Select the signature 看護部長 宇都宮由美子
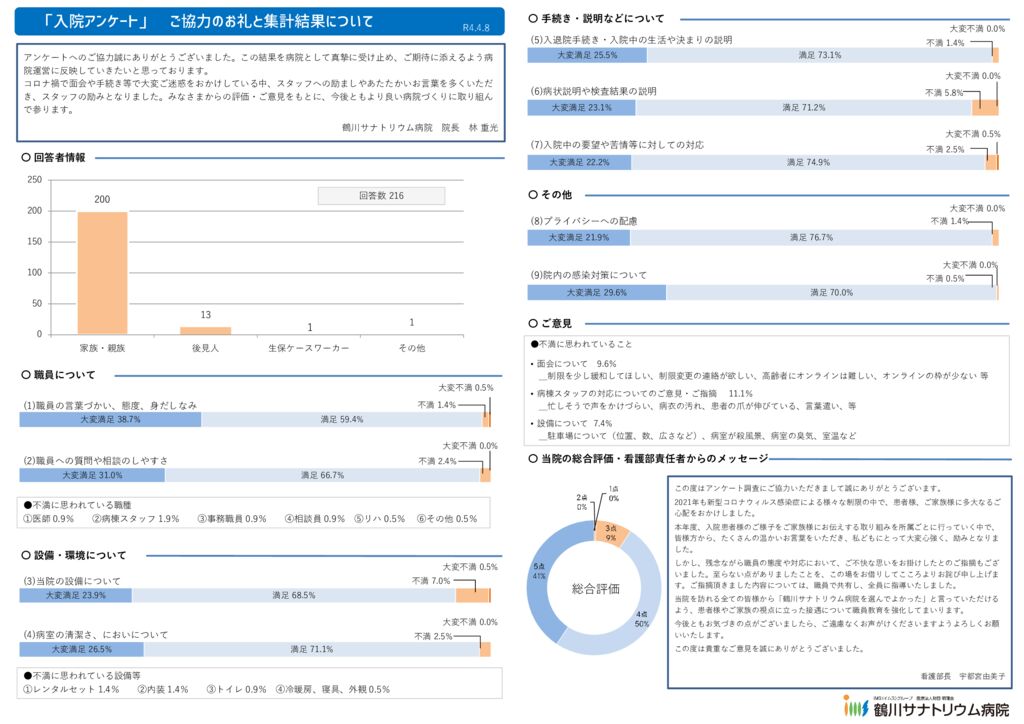Image resolution: width=1024 pixels, height=724 pixels. [963, 677]
